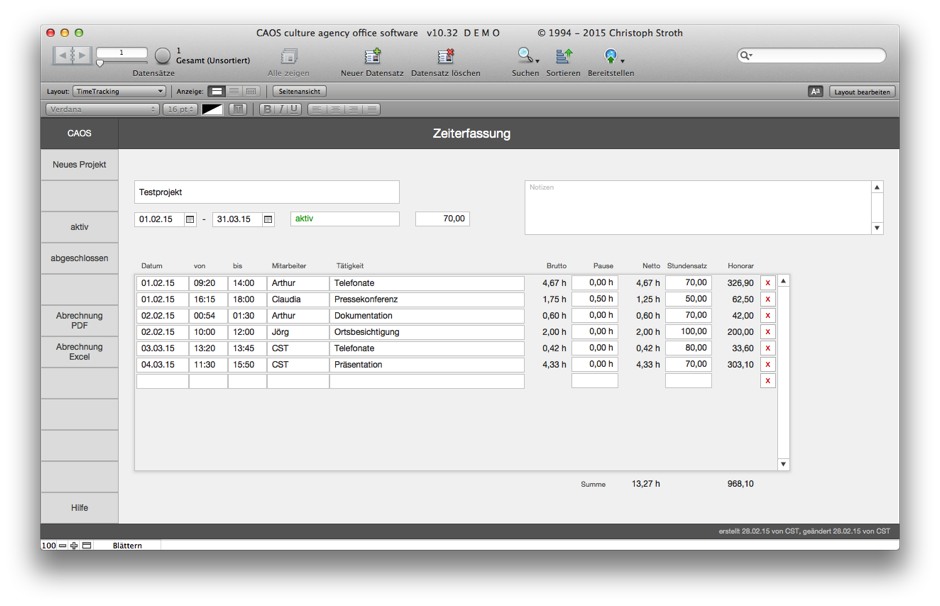Open the 16 pt font size dropdown

(180, 109)
